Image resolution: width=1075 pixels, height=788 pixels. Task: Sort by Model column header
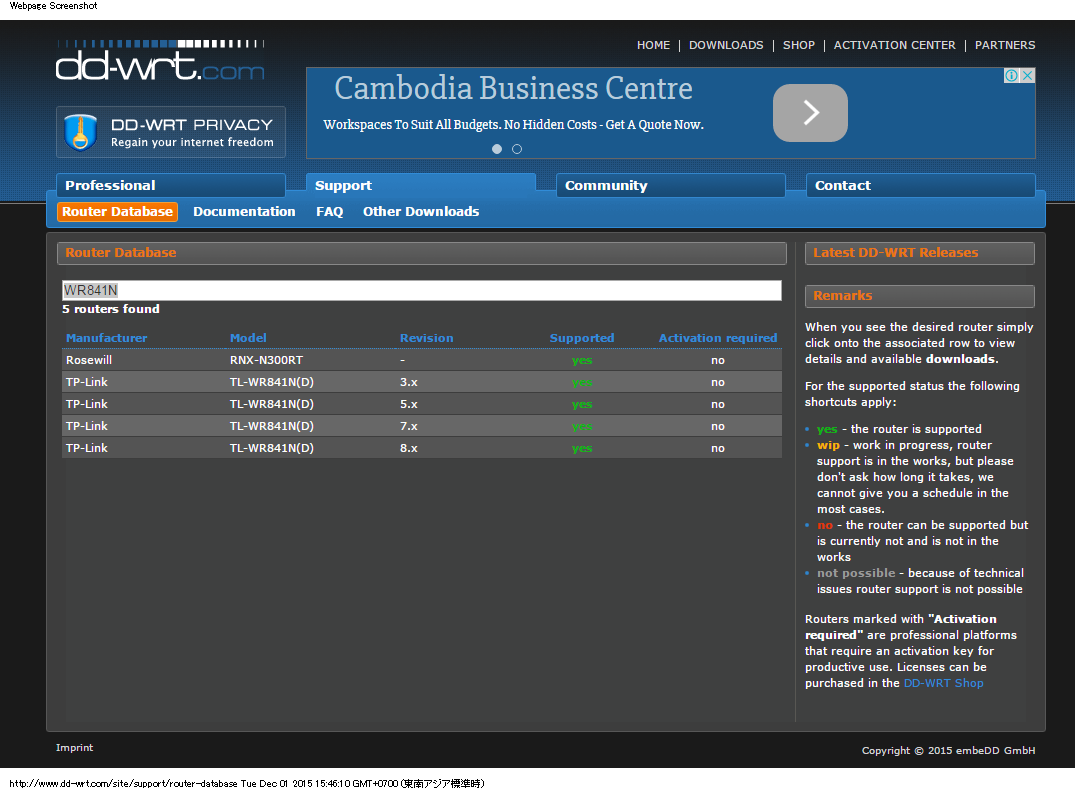248,338
